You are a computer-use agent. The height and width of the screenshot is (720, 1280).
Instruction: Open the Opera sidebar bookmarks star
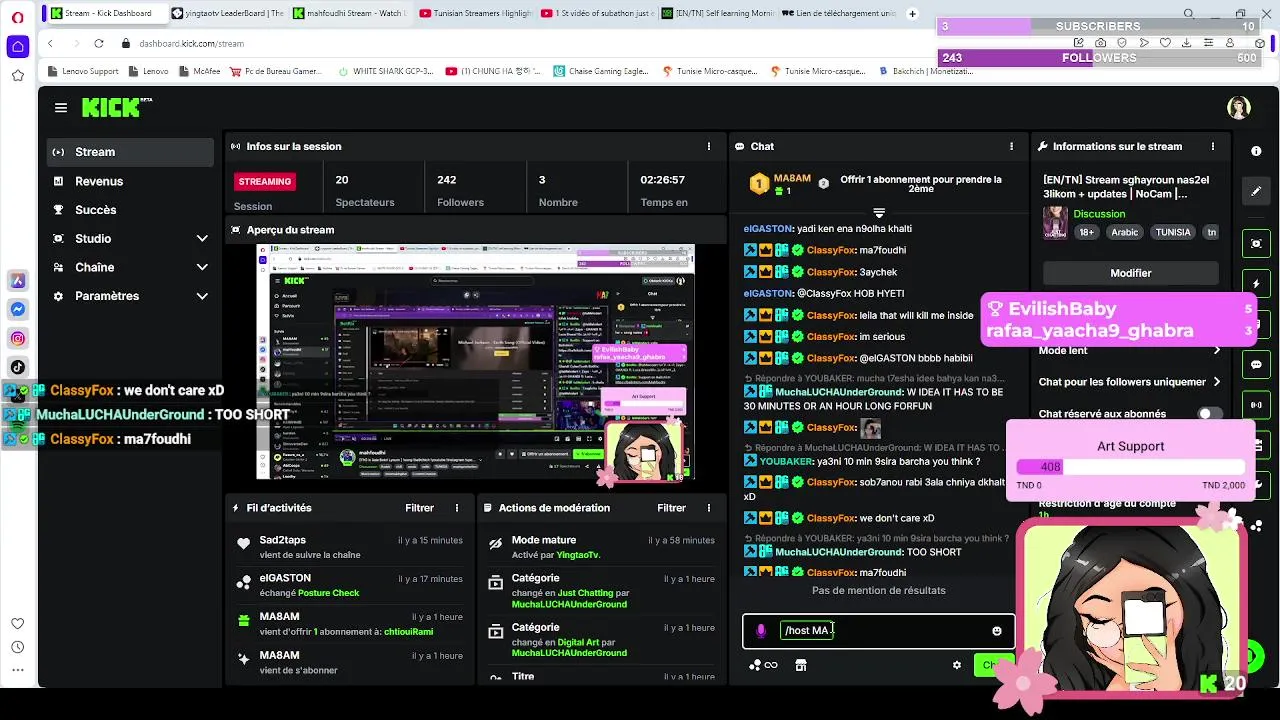pyautogui.click(x=17, y=75)
